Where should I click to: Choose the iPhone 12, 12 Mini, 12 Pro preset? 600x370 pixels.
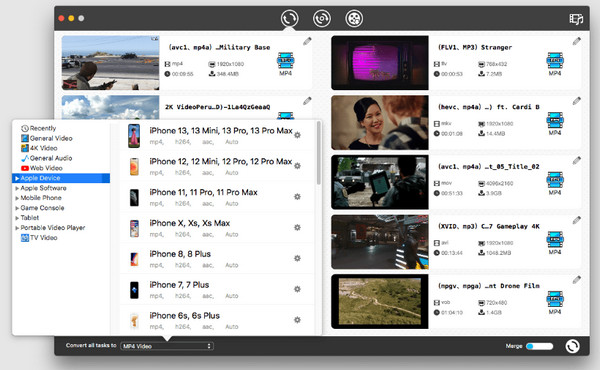click(217, 166)
